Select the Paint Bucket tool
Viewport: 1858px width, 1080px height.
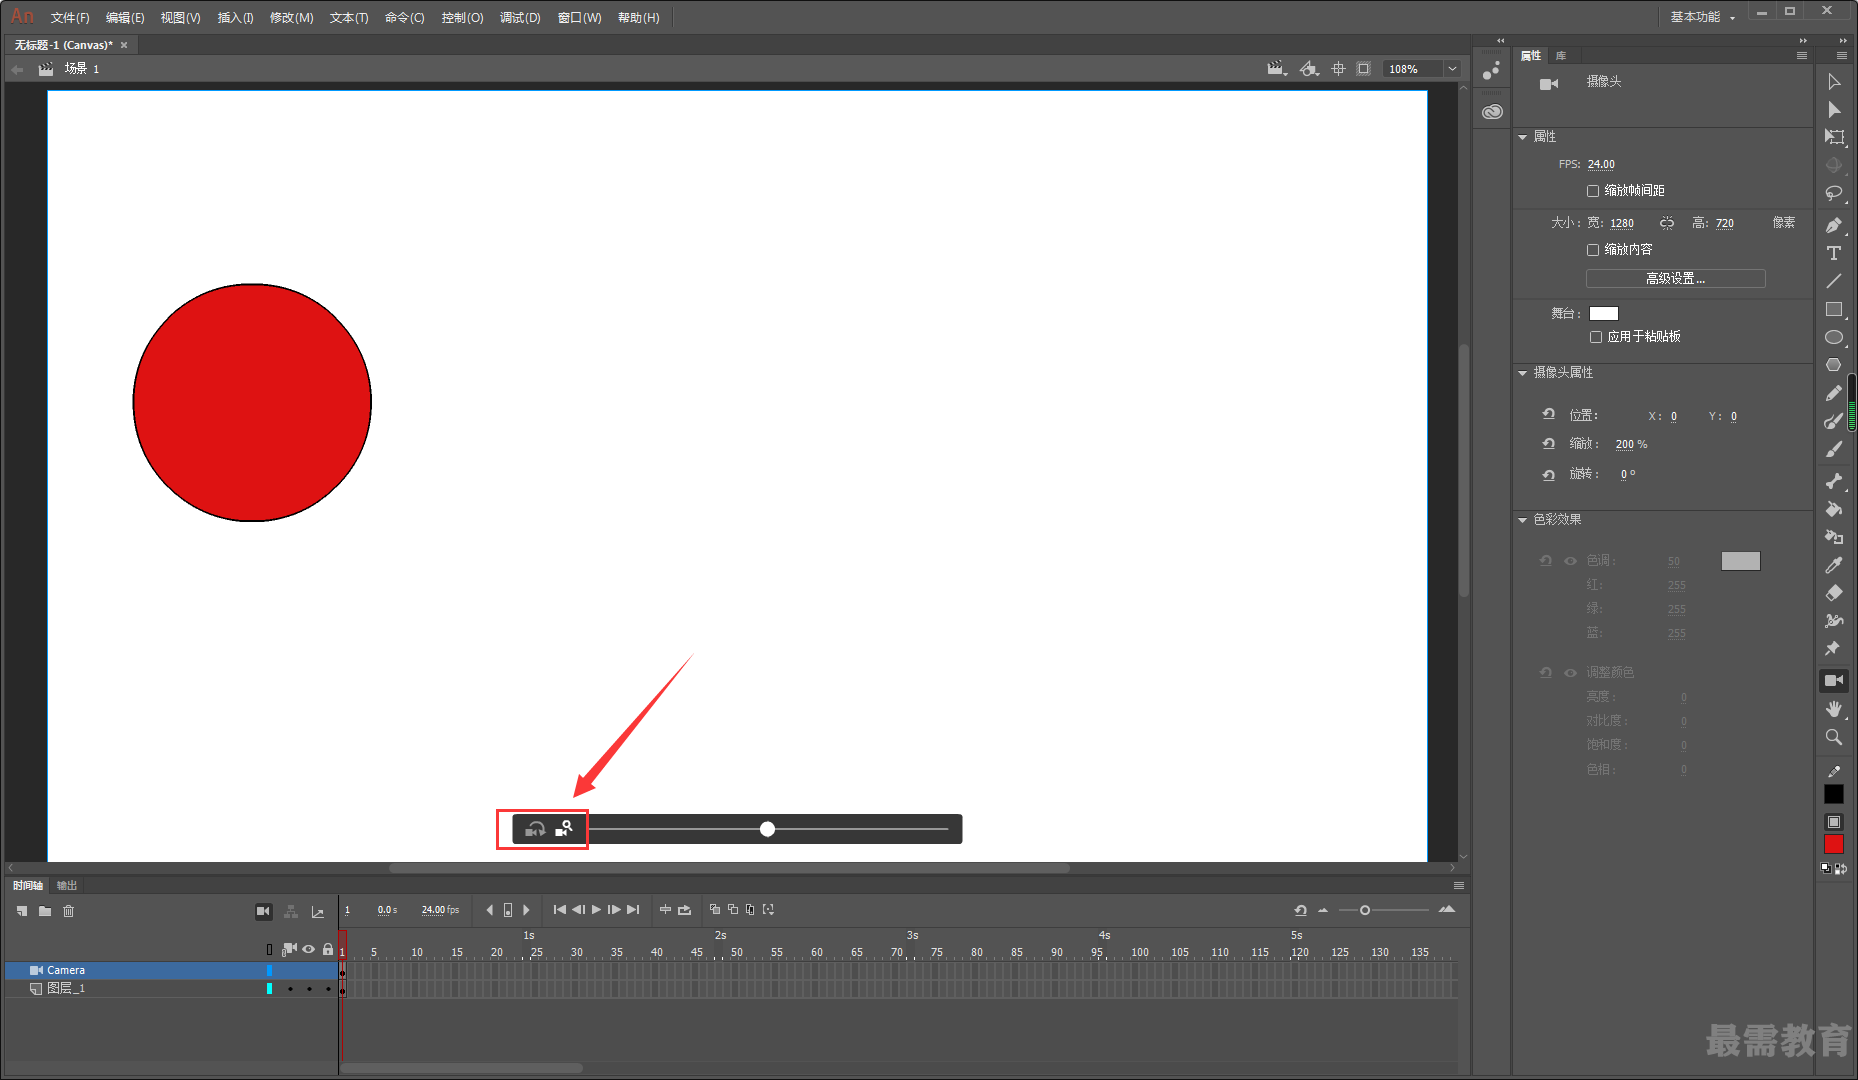1833,509
